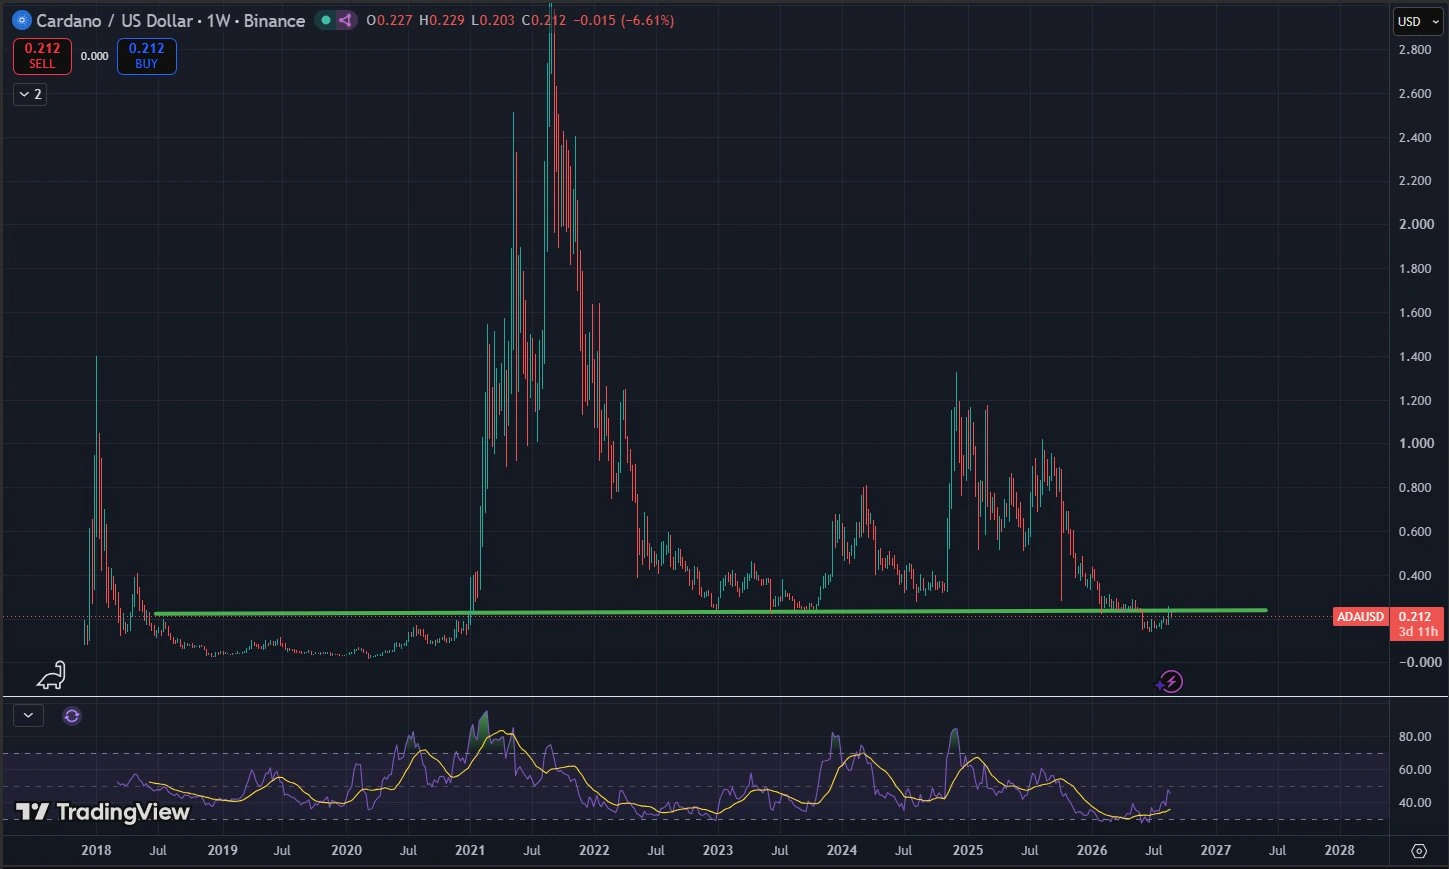Open the purple lightning bolt event icon

coord(1172,682)
